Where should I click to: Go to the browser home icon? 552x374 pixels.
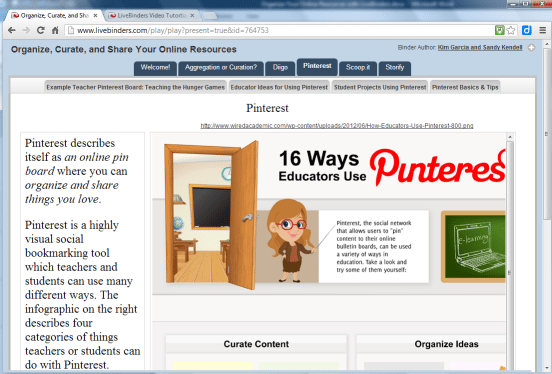(55, 30)
